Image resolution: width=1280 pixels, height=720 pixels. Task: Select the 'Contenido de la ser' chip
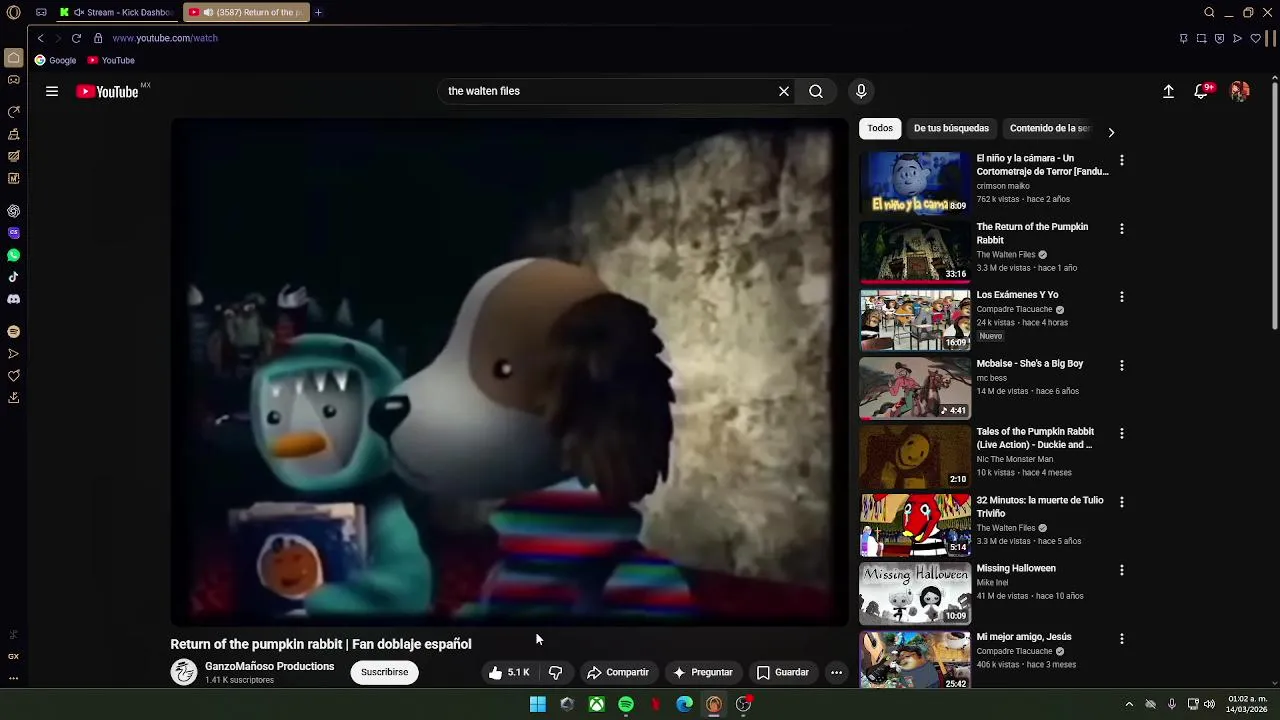pyautogui.click(x=1050, y=128)
